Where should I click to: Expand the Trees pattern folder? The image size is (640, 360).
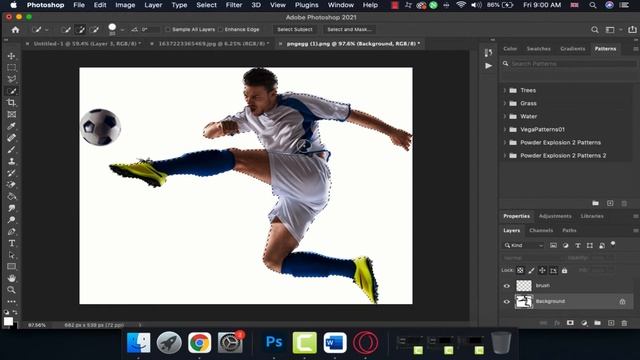tap(504, 90)
